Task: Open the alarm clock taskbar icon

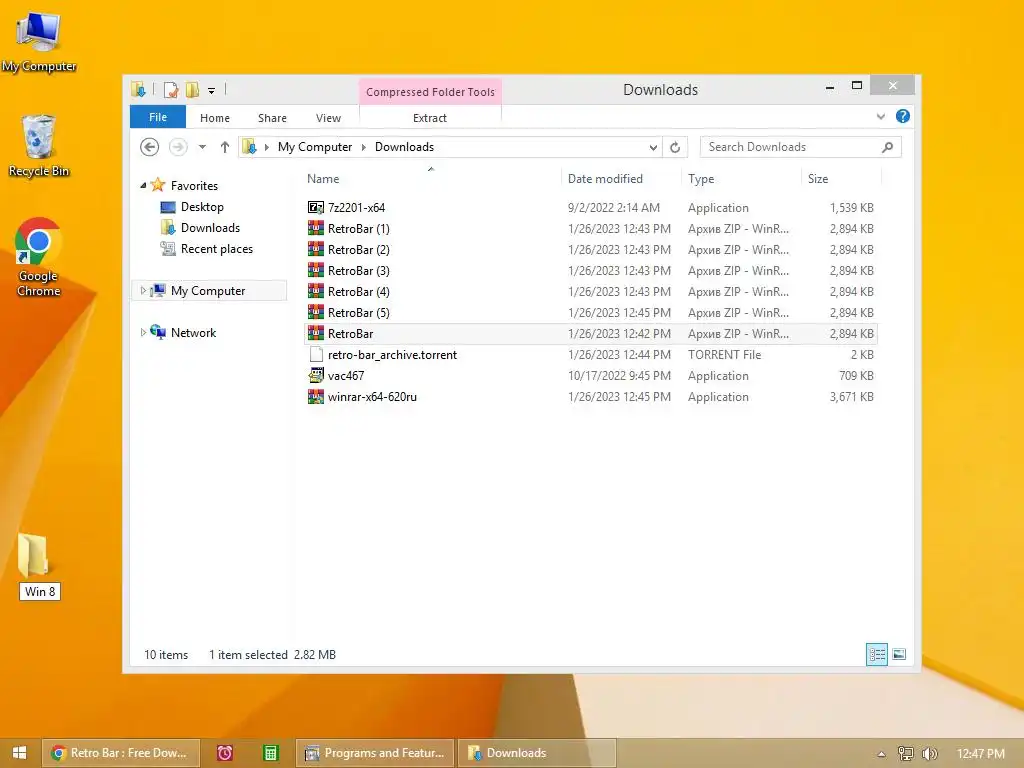Action: click(x=225, y=753)
